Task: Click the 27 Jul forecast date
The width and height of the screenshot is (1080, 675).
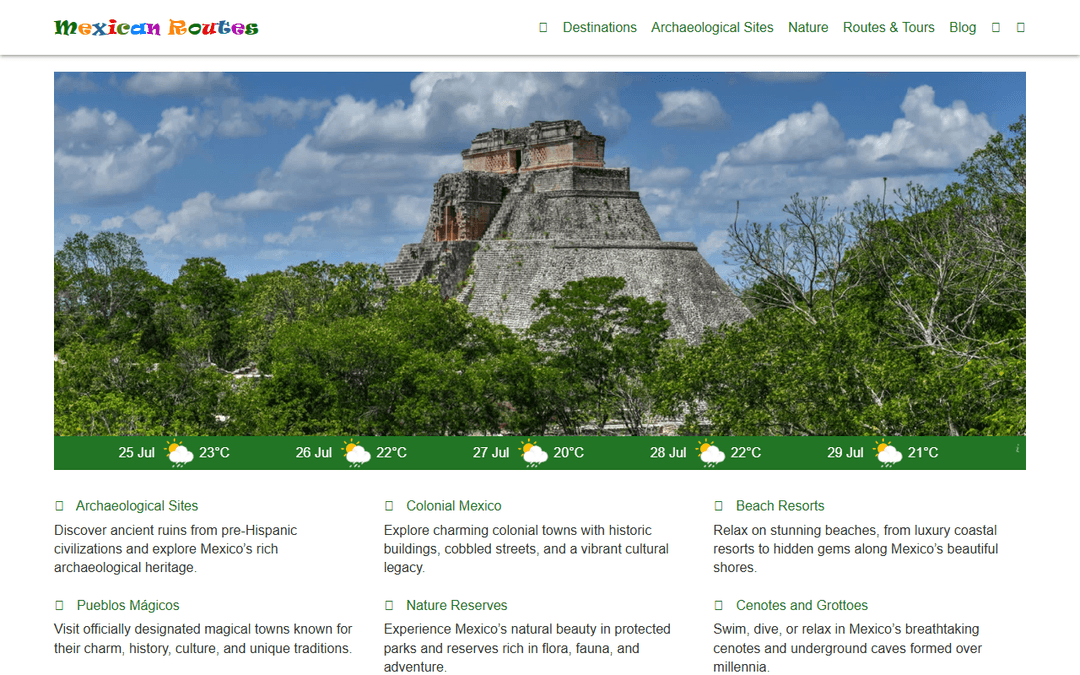Action: 490,453
